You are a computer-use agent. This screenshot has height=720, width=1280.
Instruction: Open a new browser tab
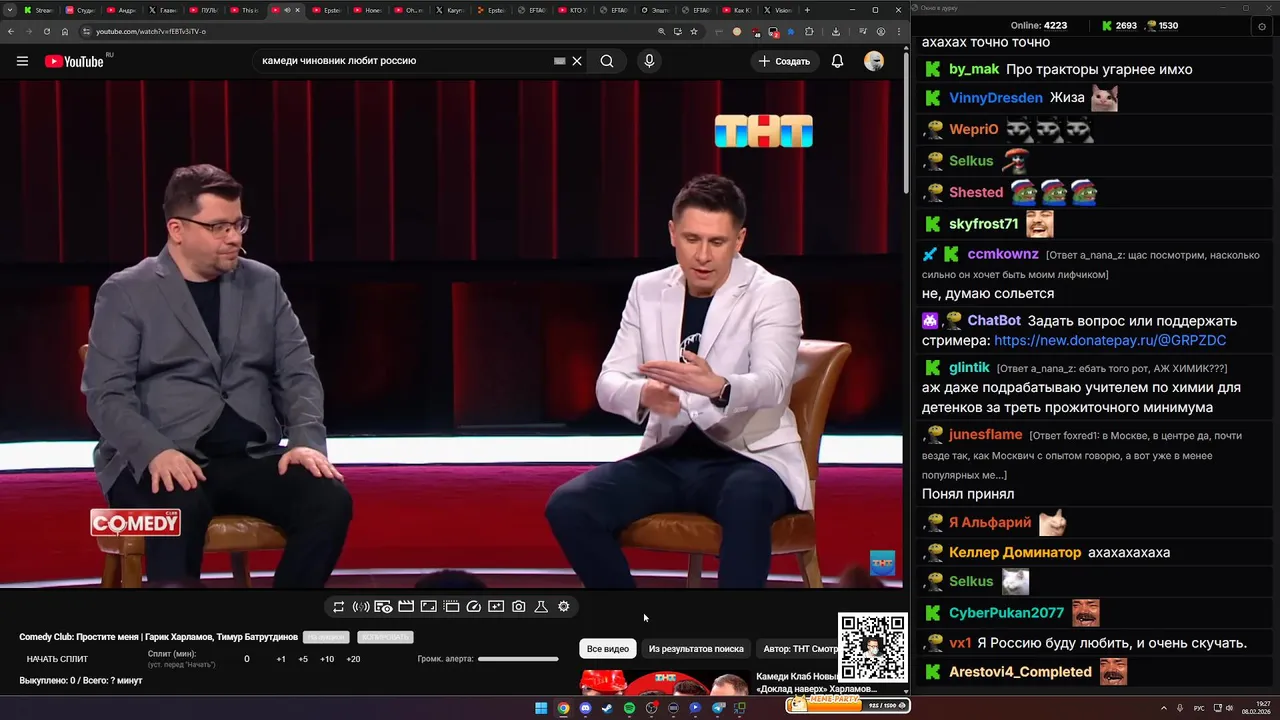pyautogui.click(x=807, y=10)
